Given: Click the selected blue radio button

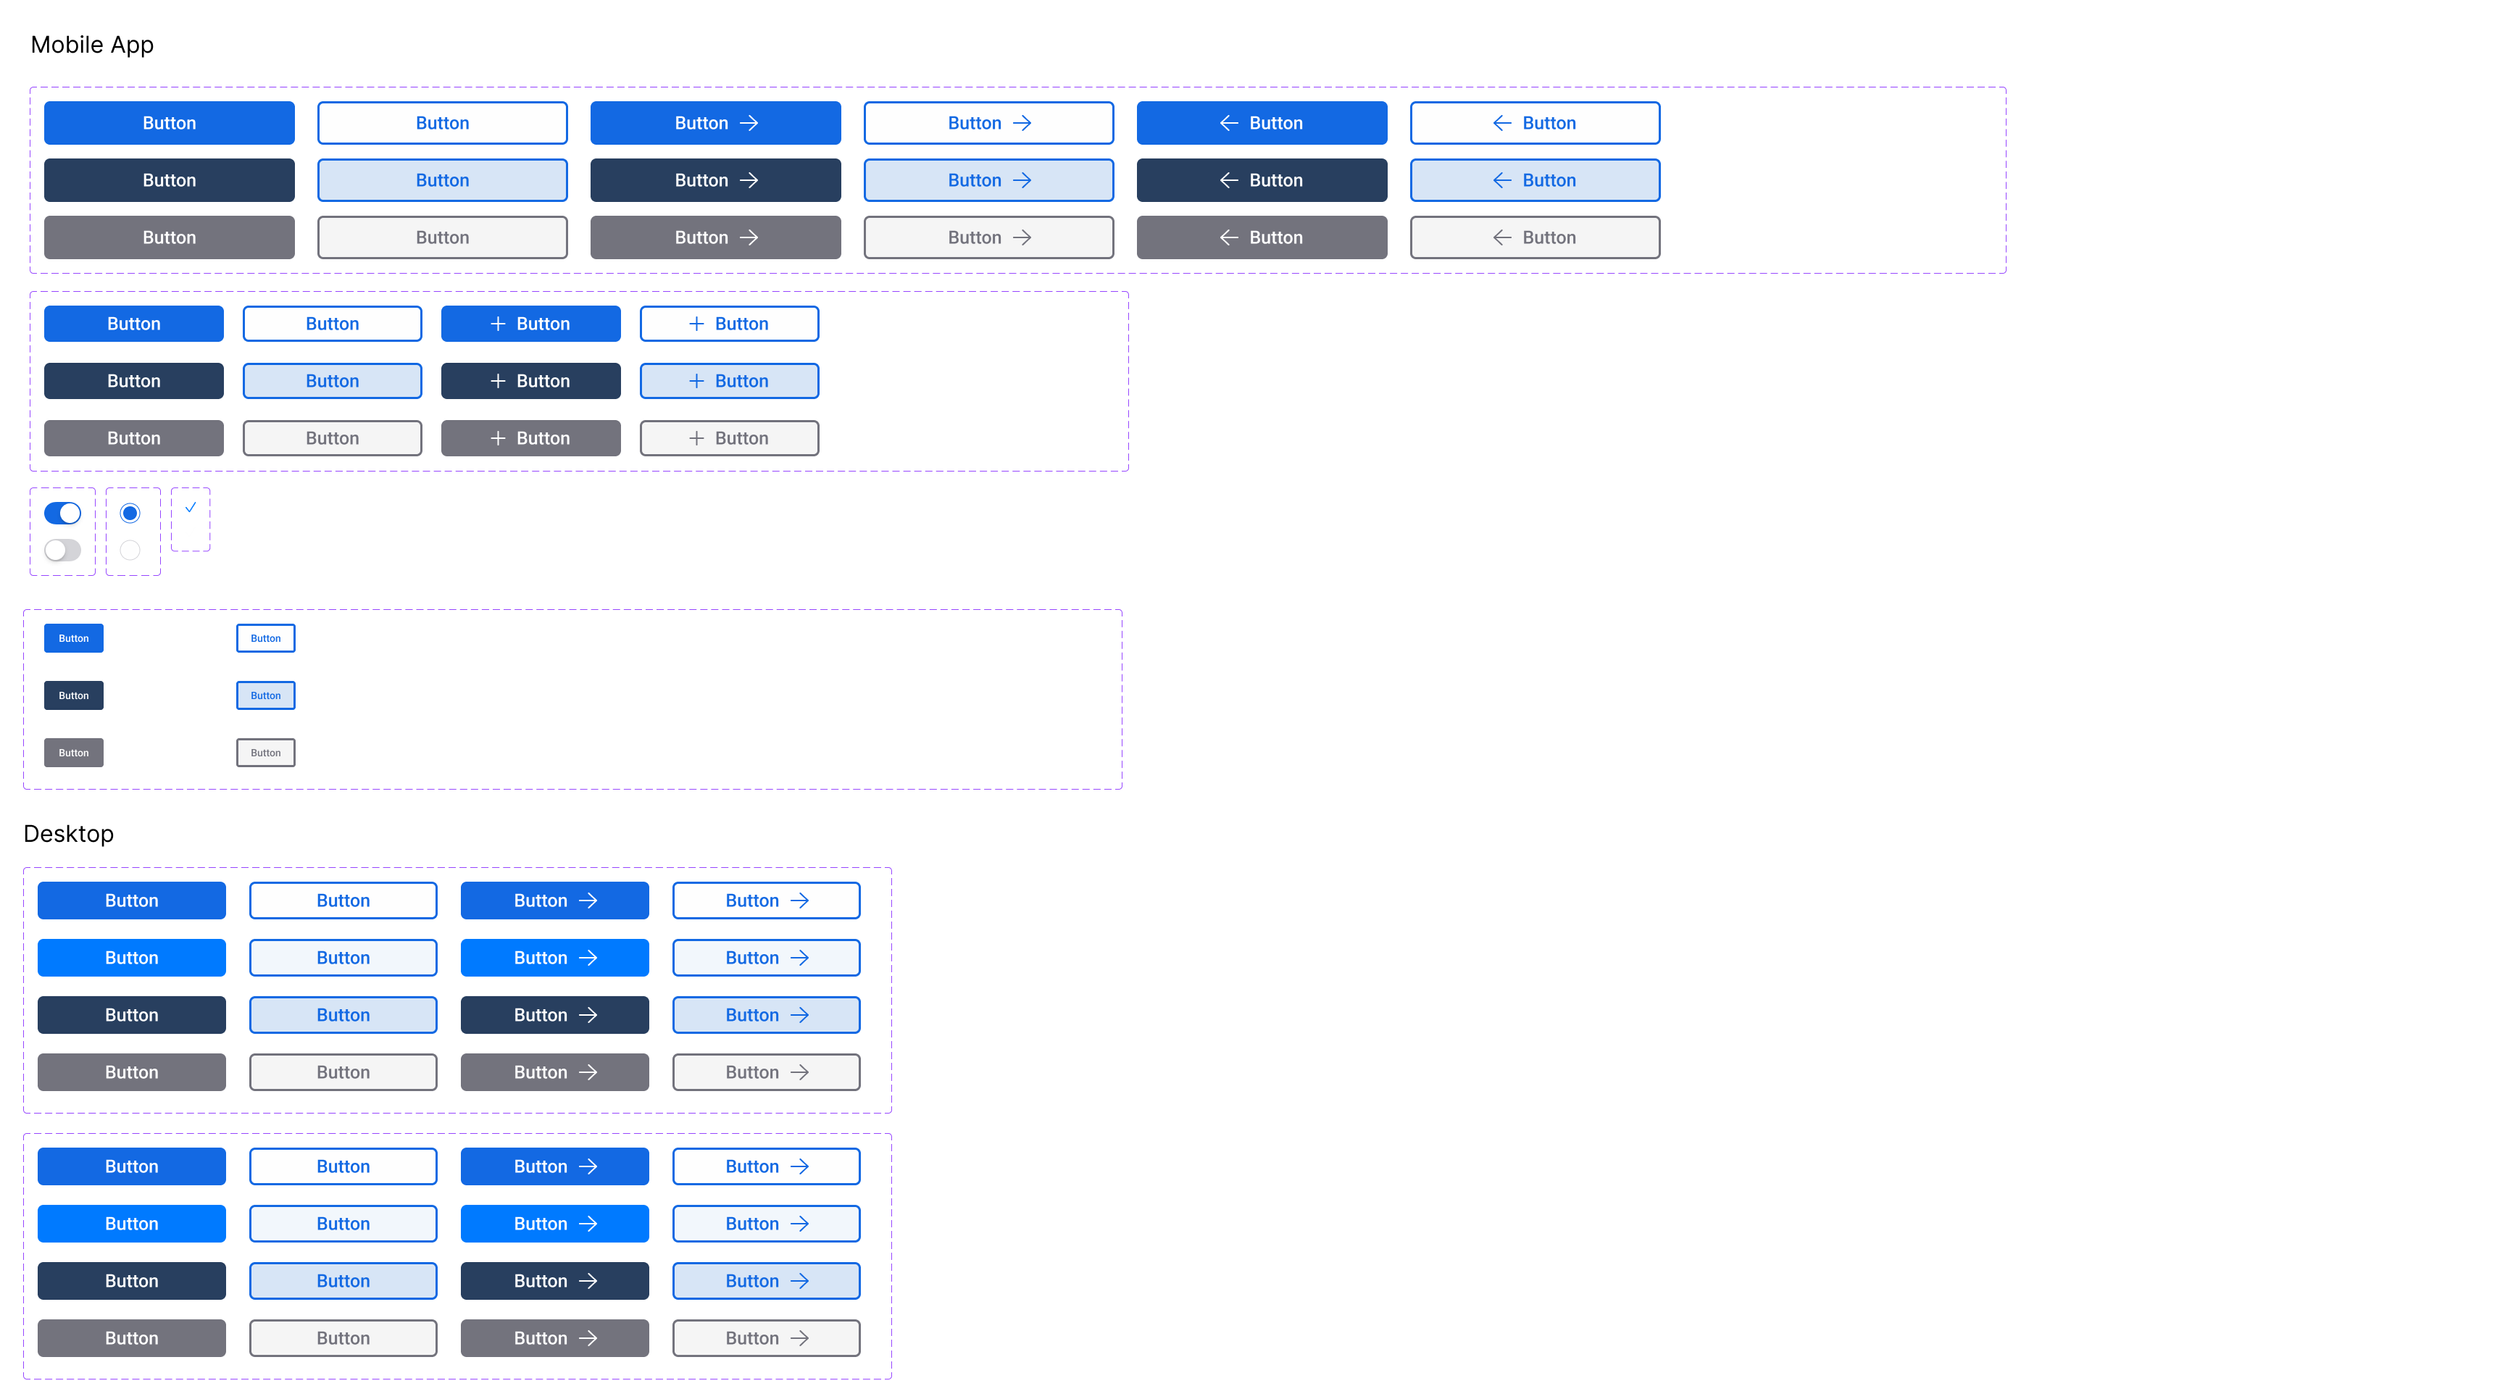Looking at the screenshot, I should [130, 513].
